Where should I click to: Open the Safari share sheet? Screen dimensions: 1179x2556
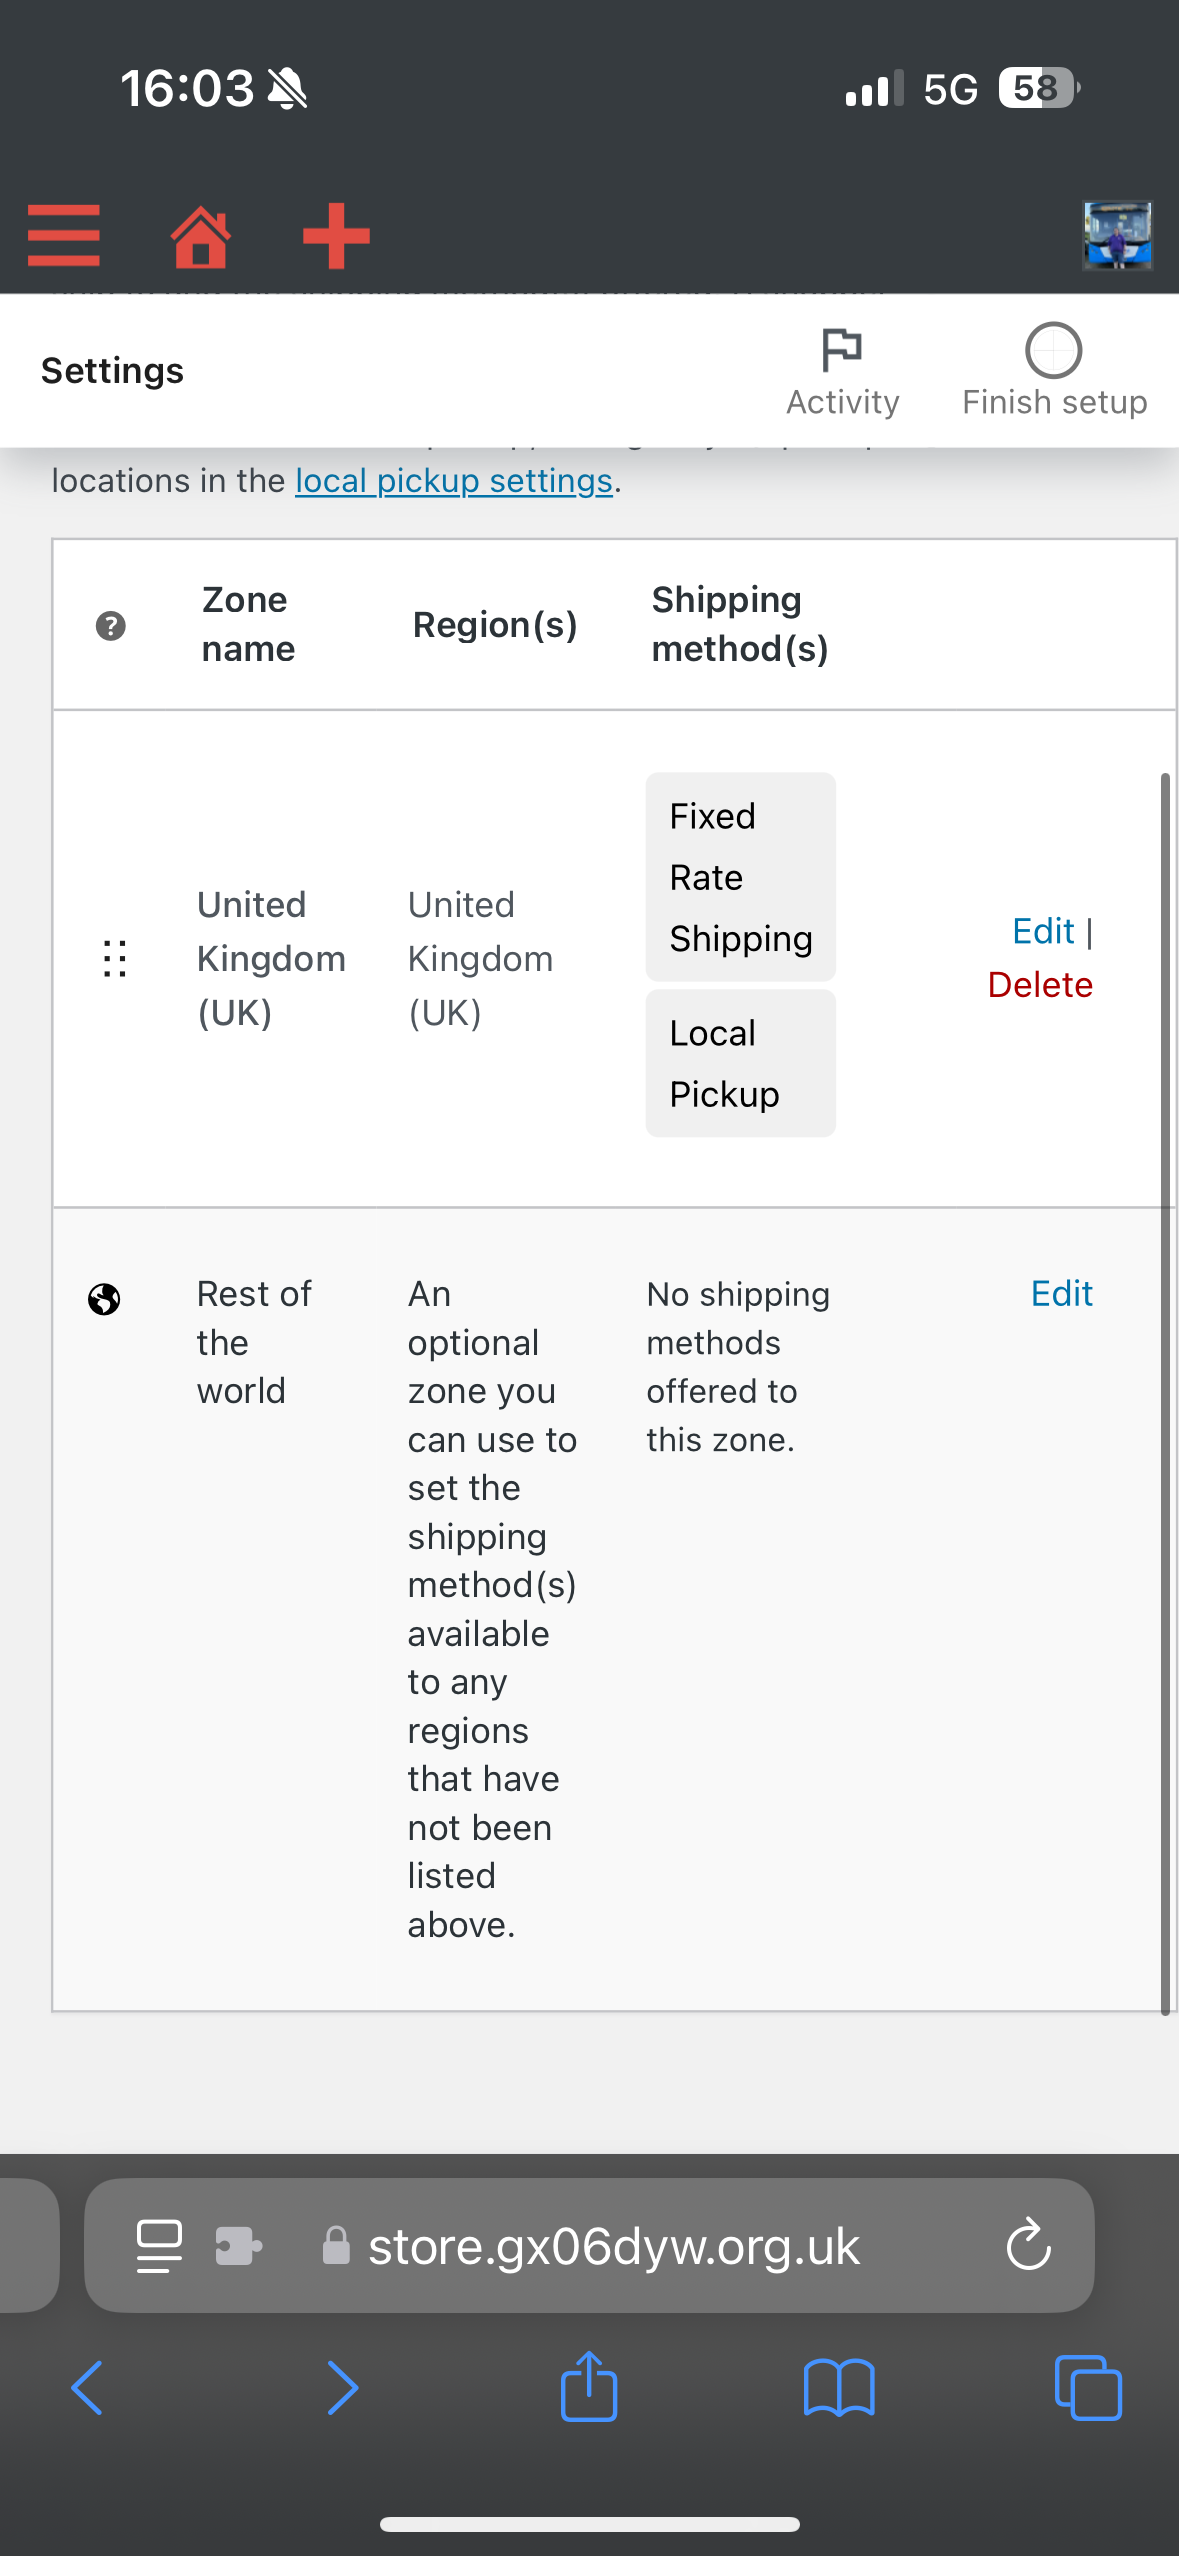pos(589,2386)
